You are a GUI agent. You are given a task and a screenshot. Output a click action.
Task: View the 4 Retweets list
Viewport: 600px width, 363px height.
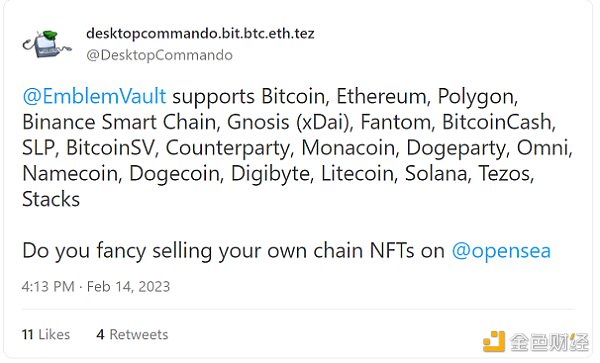tap(132, 335)
